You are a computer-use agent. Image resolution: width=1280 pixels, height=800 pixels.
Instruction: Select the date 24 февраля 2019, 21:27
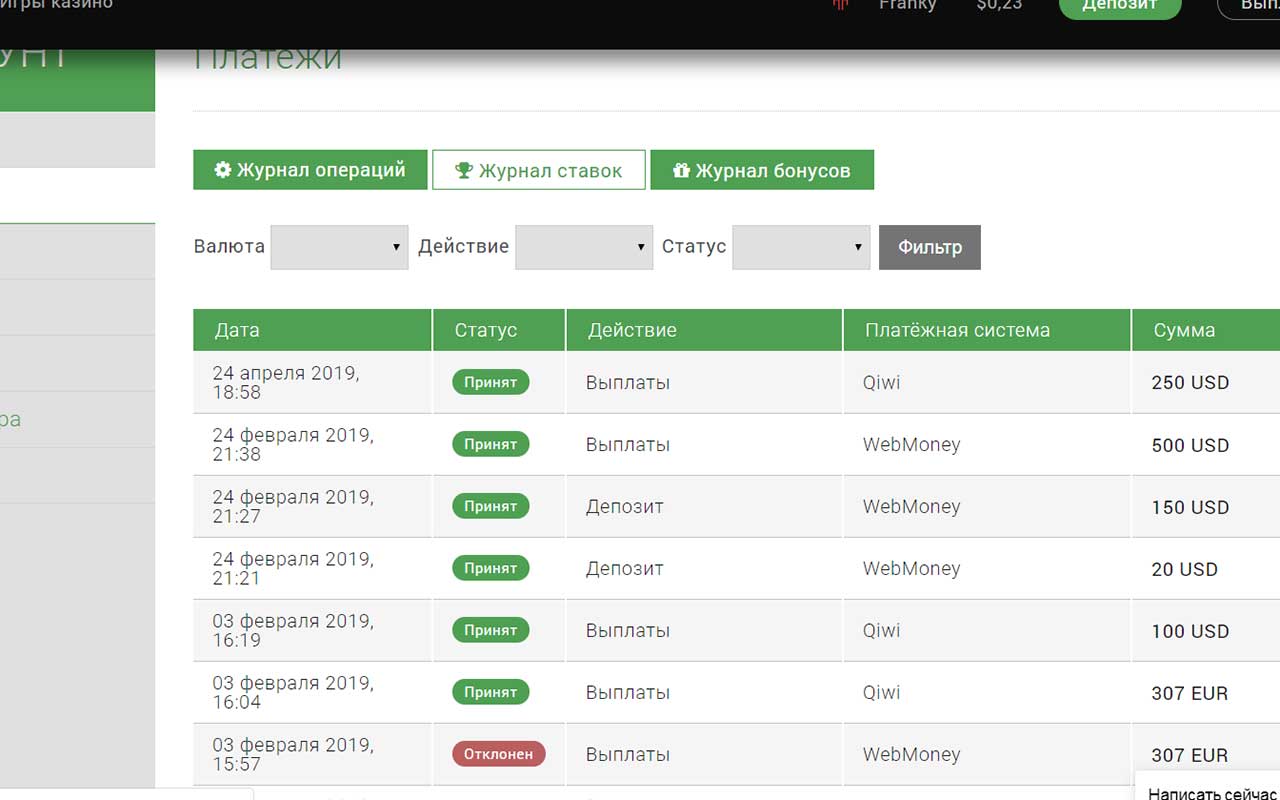coord(293,507)
